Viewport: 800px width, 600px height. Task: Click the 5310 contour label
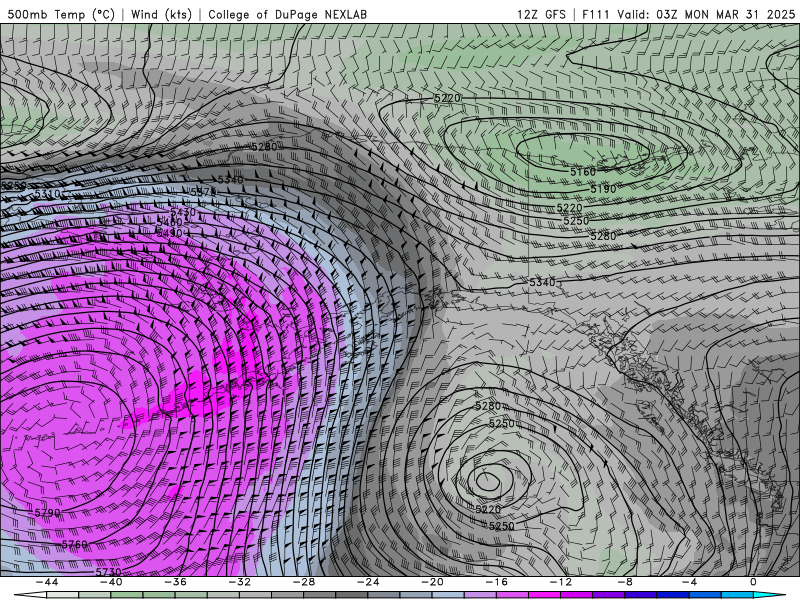pos(48,194)
